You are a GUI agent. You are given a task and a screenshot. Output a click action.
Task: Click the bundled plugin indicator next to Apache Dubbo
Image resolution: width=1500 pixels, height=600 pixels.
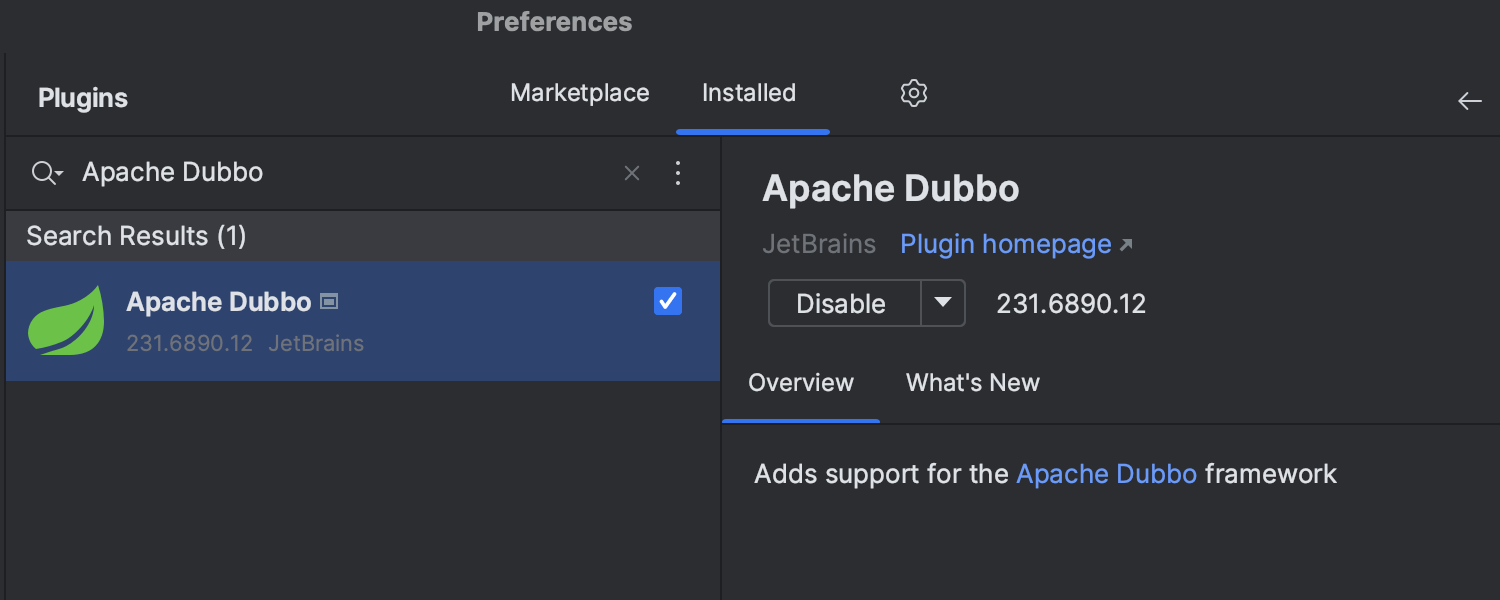(x=331, y=300)
